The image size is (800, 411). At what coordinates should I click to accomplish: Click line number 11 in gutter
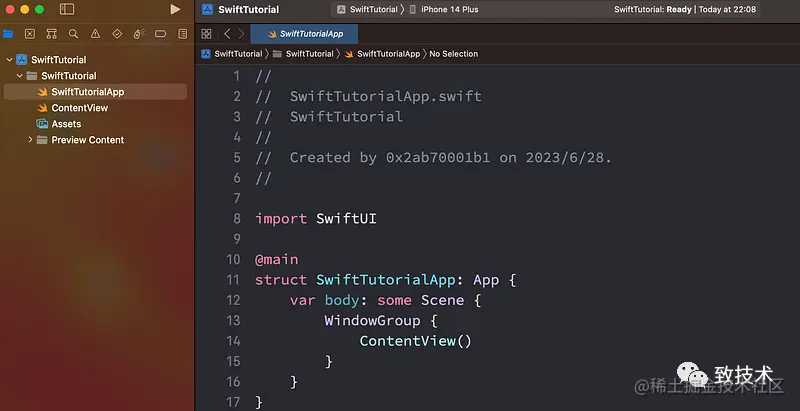[233, 280]
